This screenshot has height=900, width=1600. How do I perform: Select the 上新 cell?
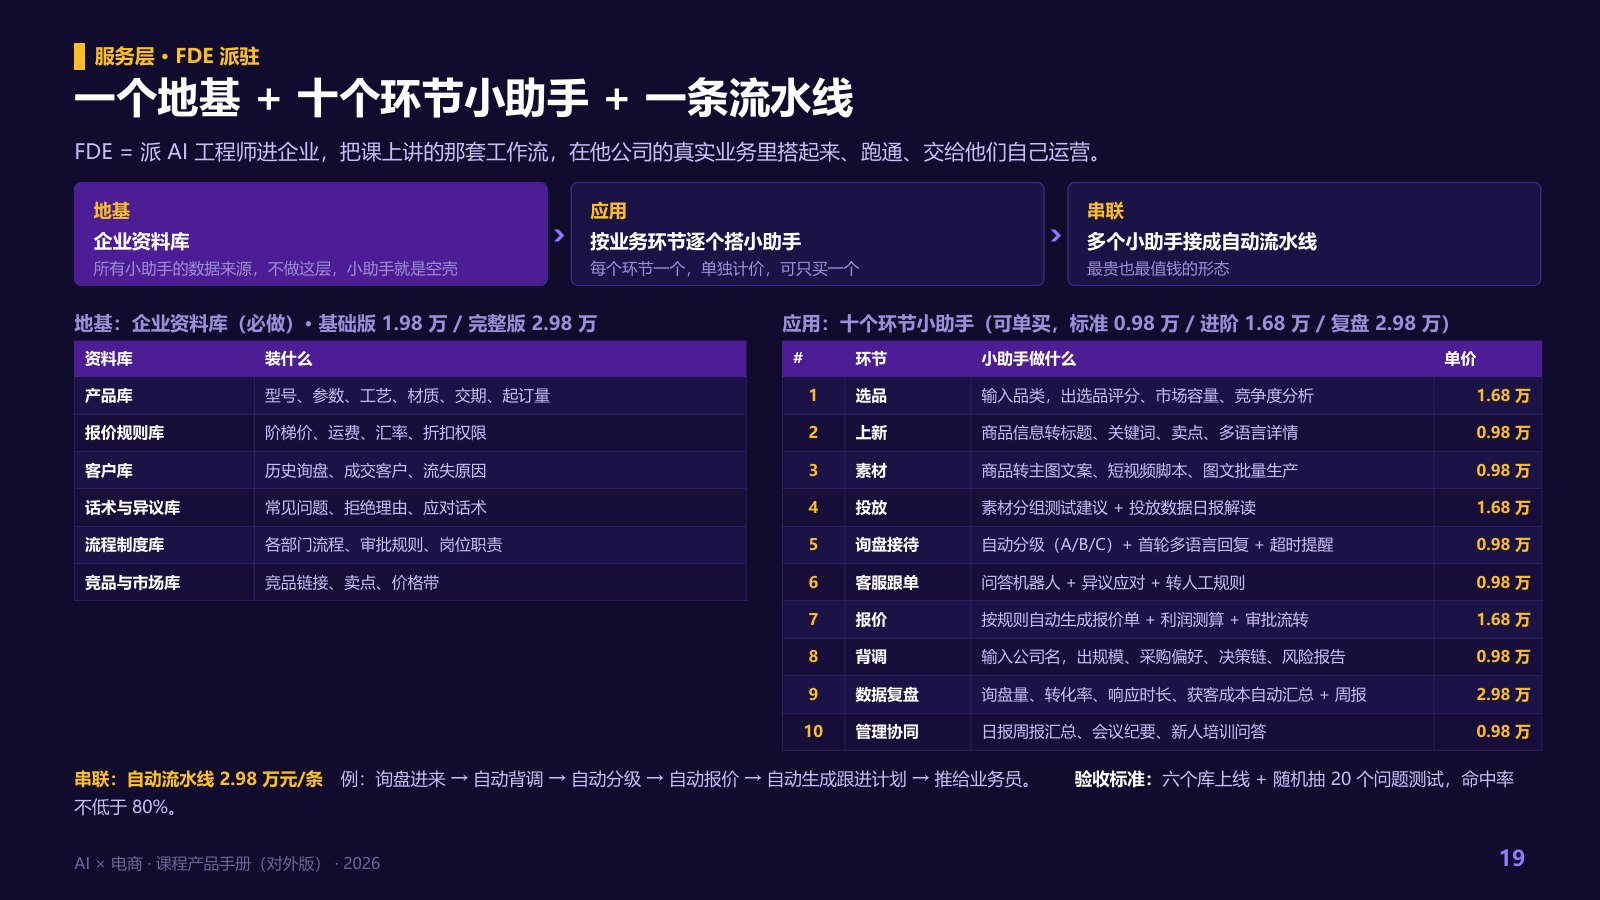coord(907,433)
